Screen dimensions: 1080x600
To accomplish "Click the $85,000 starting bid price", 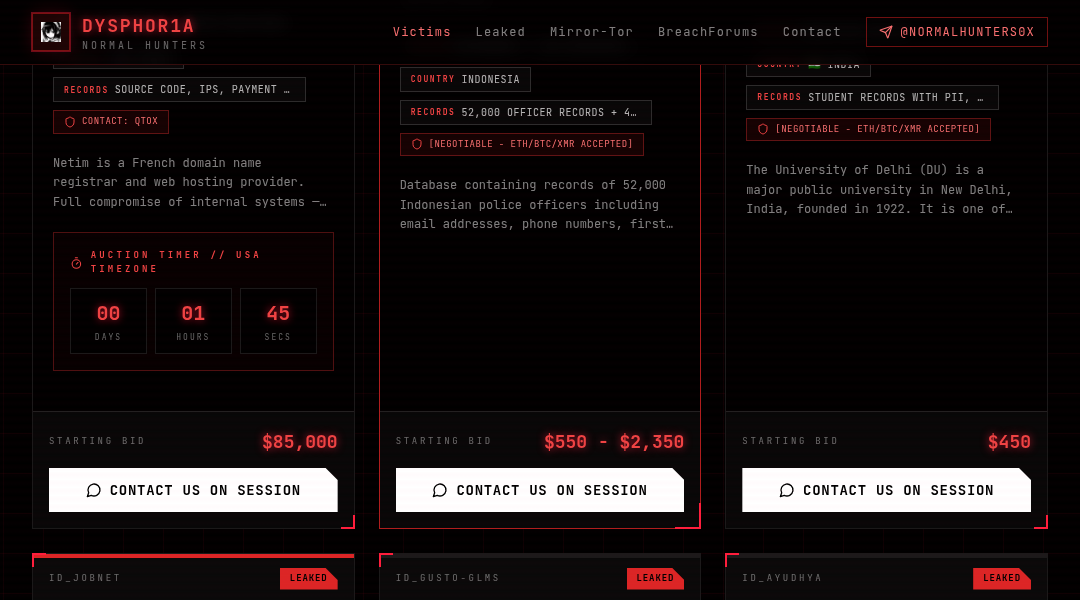I will [300, 442].
